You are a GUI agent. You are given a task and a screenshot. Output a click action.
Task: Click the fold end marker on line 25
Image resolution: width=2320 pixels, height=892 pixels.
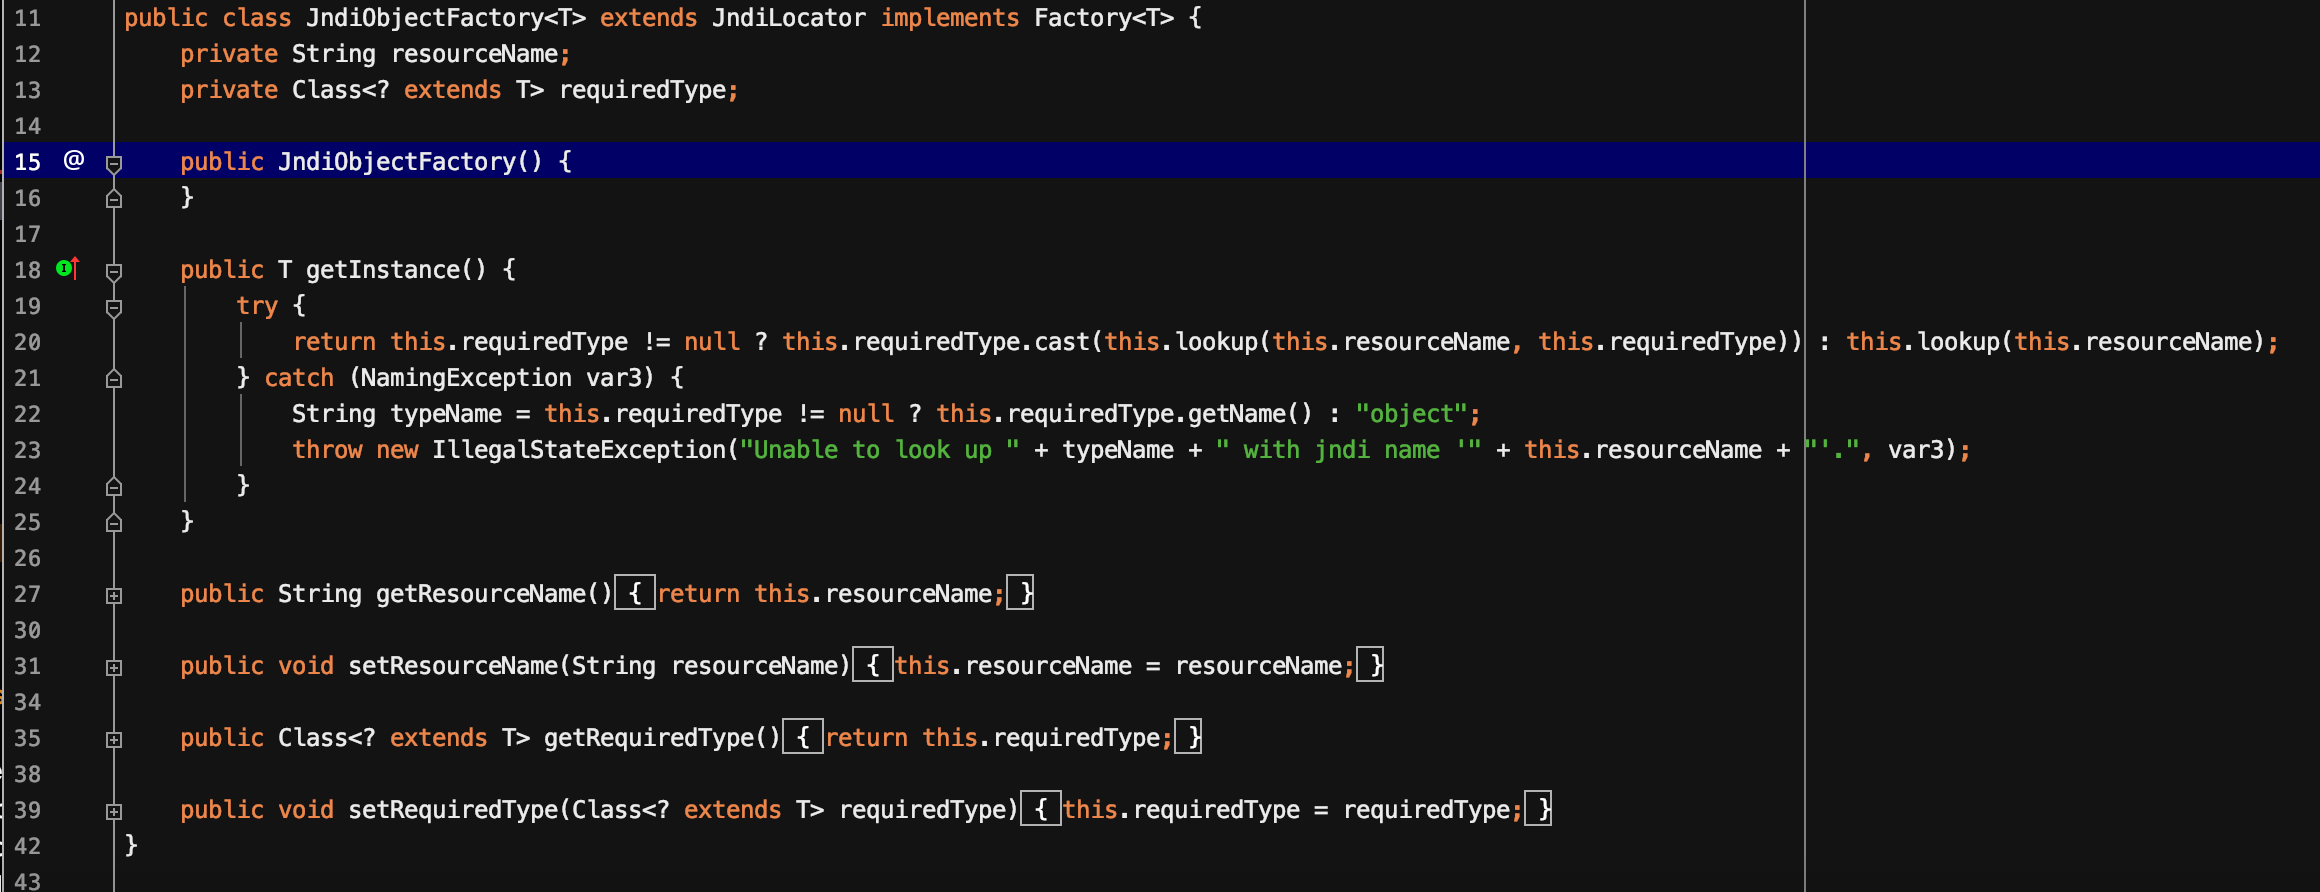114,523
